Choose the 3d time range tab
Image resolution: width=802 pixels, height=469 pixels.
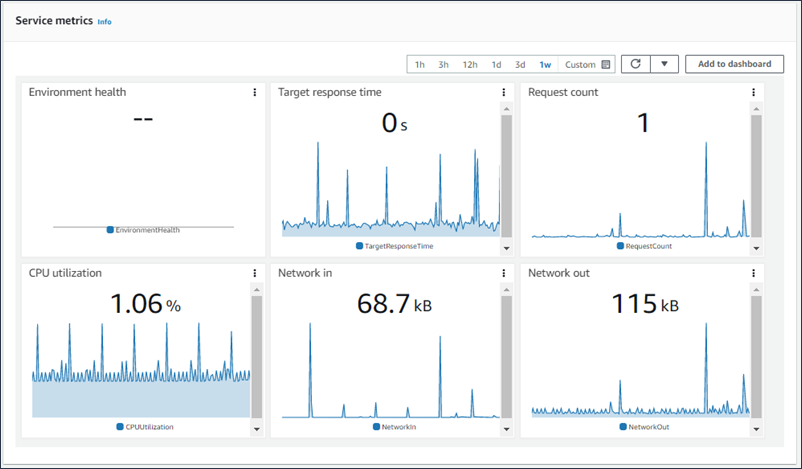click(520, 65)
